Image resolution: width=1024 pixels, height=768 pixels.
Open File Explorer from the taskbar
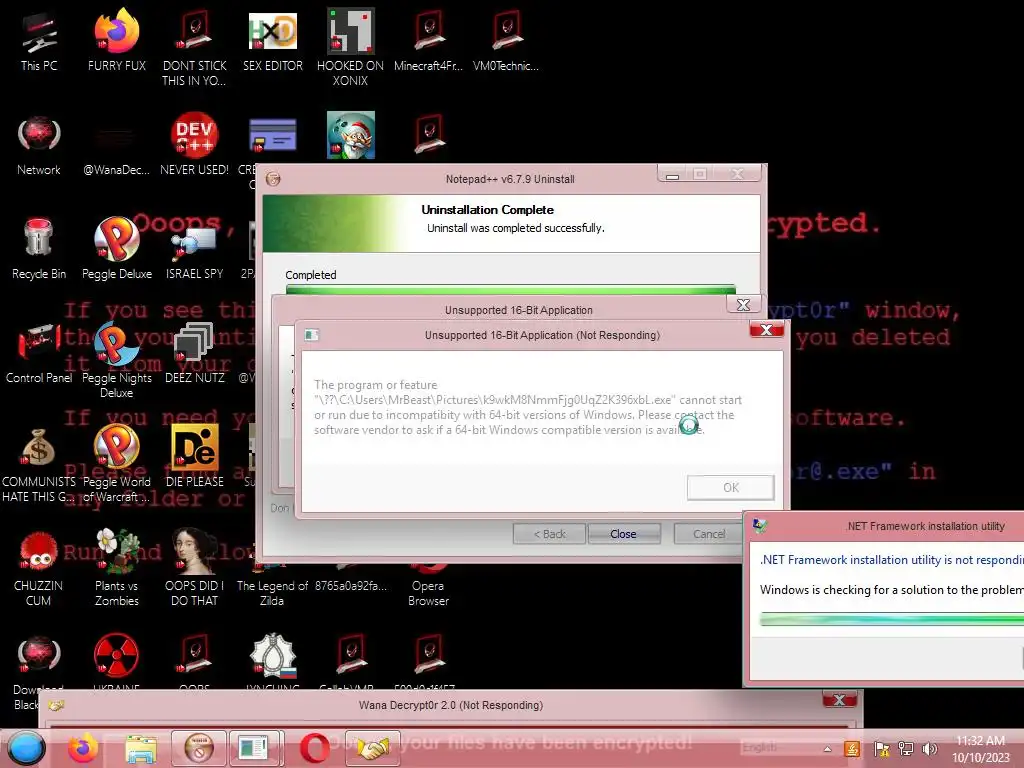pos(141,748)
